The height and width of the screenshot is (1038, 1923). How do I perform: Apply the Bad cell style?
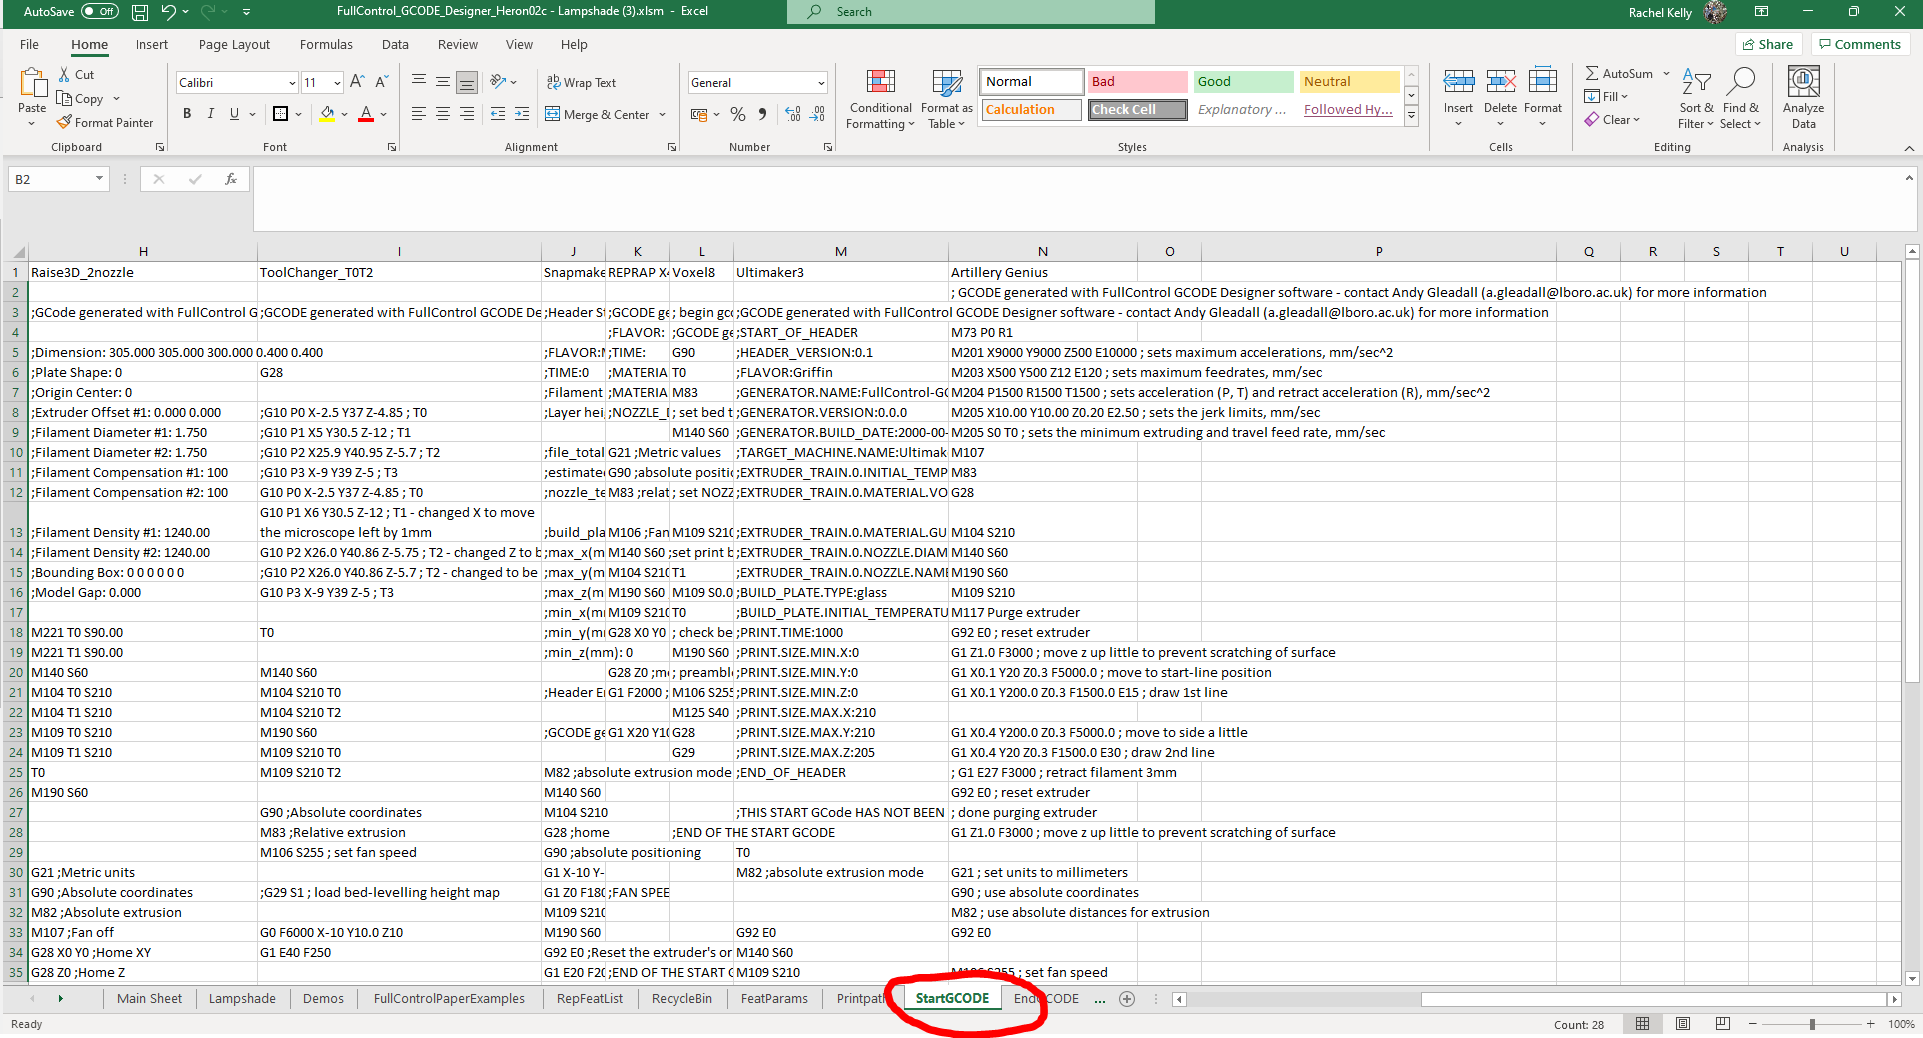tap(1137, 82)
